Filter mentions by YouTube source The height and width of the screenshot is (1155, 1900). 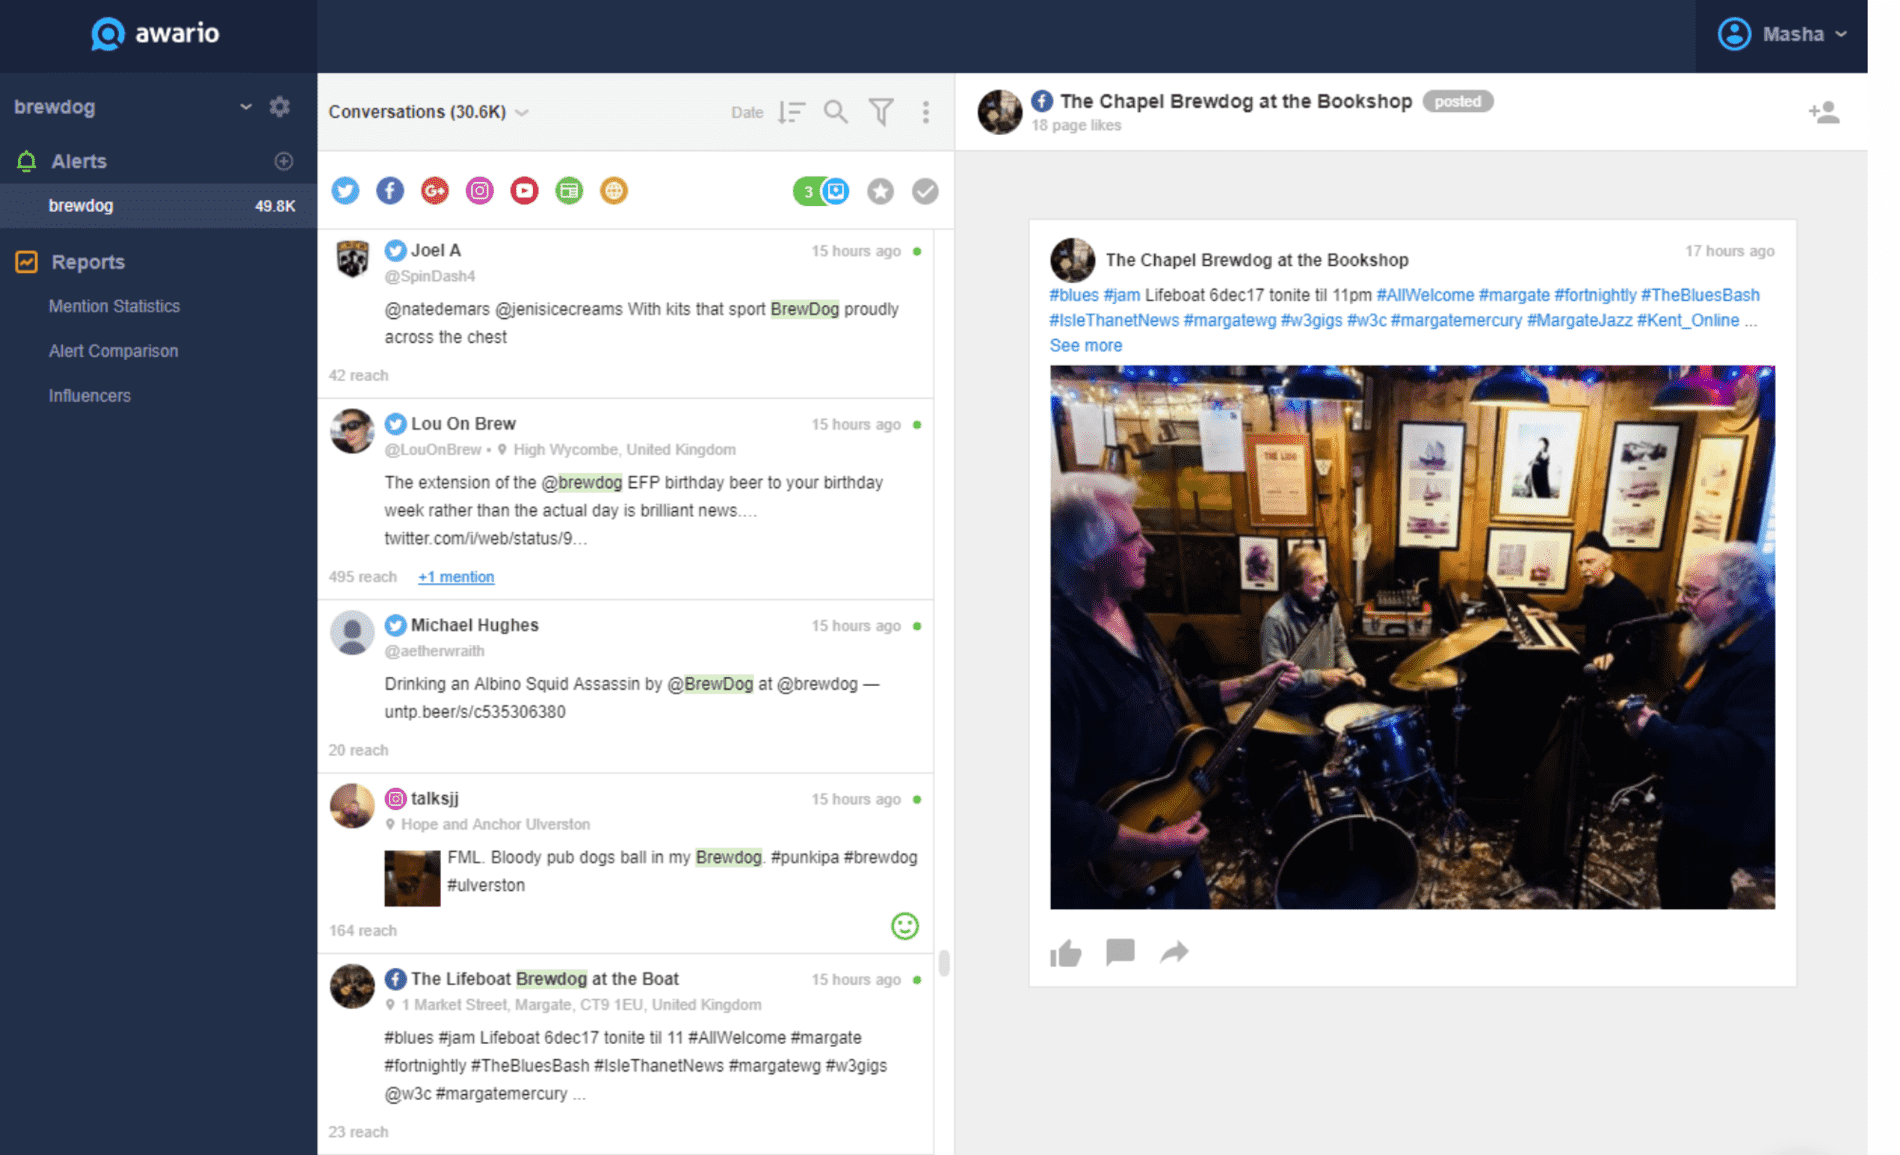pyautogui.click(x=523, y=190)
